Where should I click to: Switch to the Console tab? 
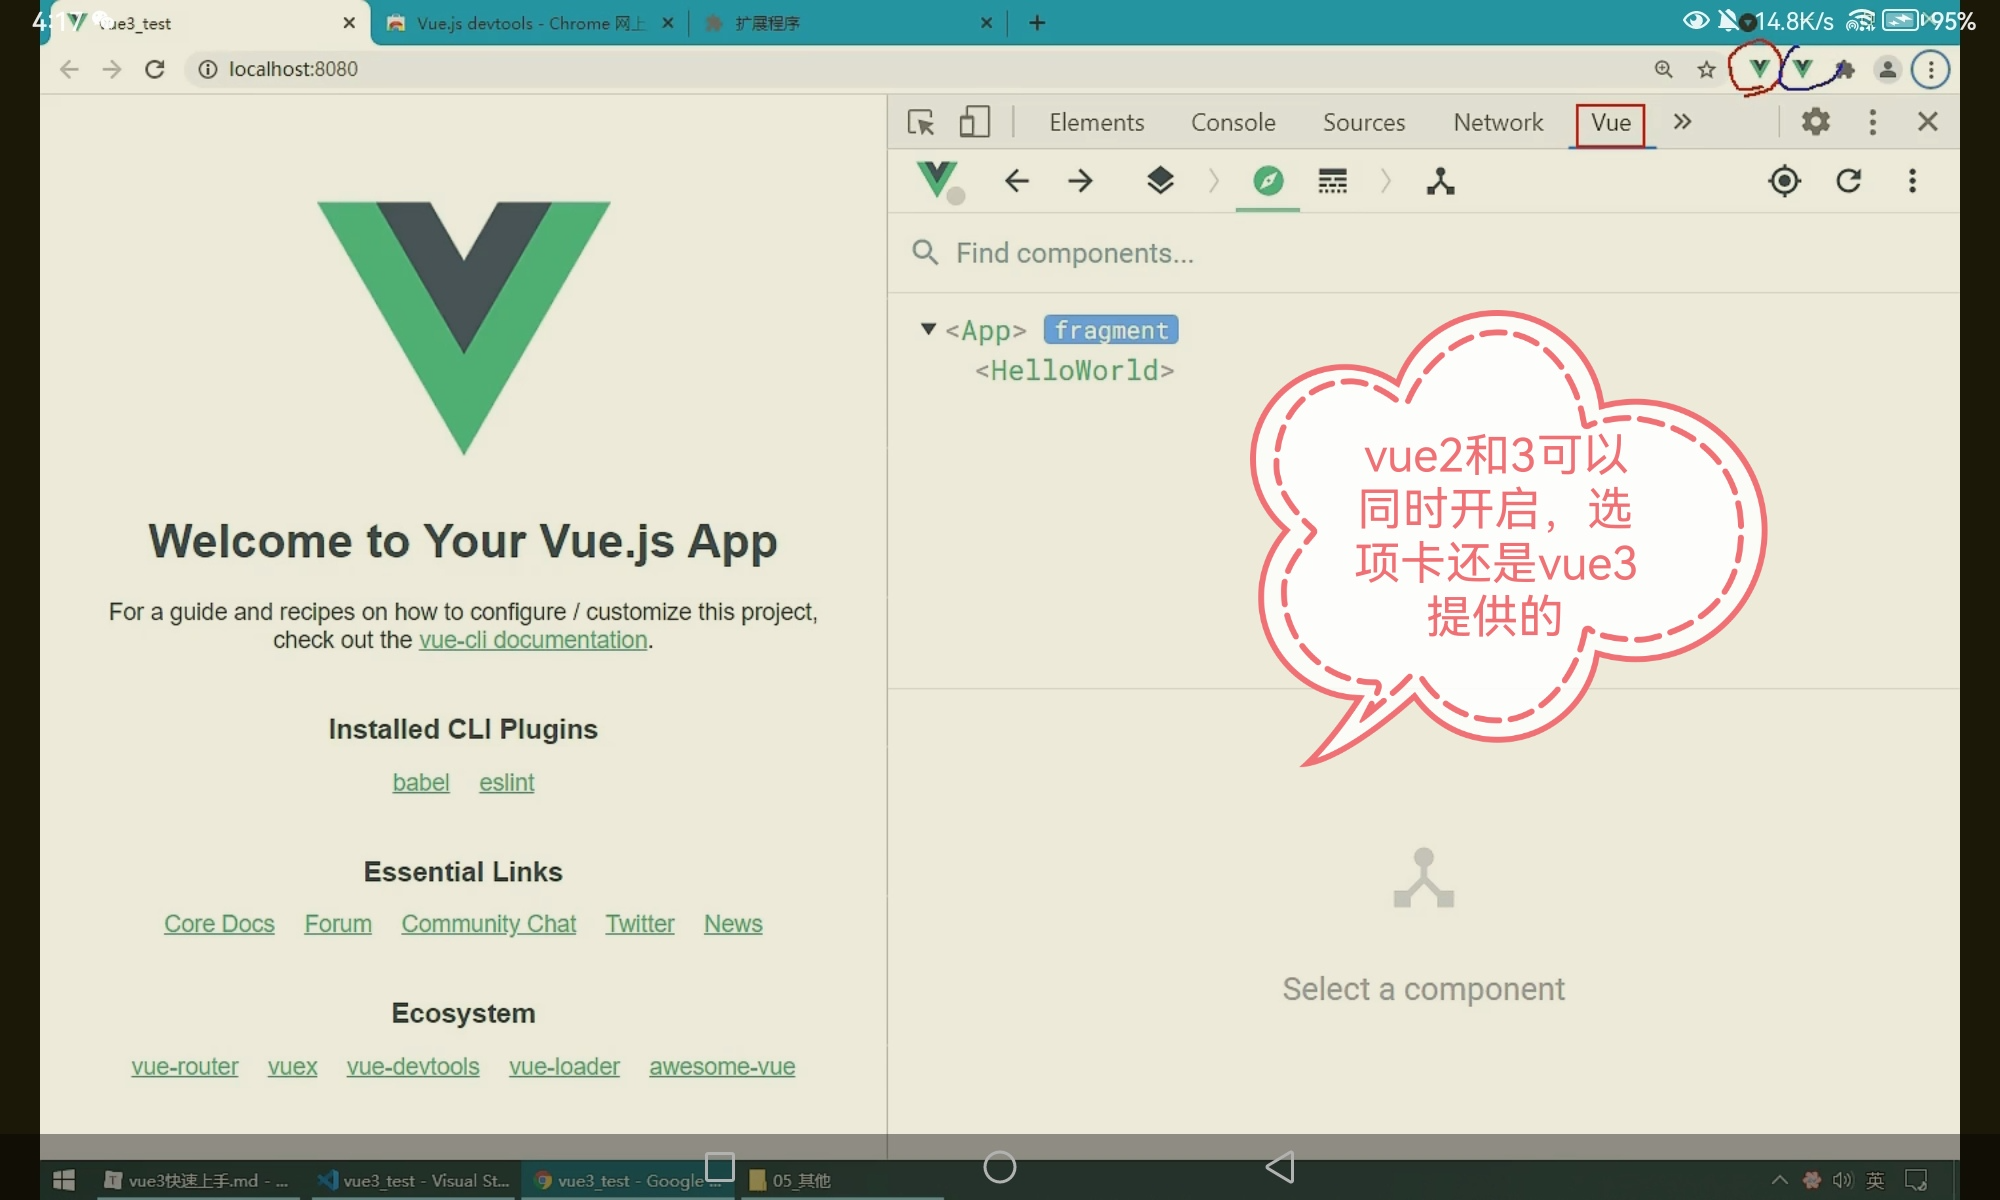click(x=1232, y=122)
